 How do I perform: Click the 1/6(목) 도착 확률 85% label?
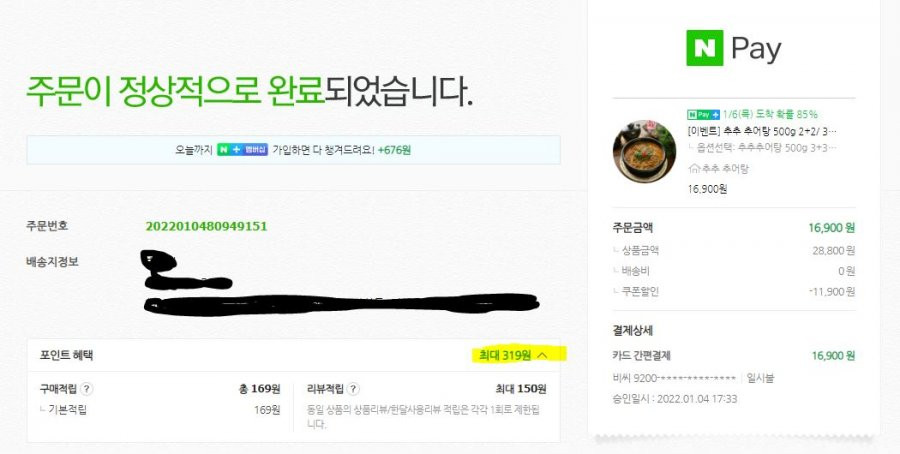pyautogui.click(x=770, y=114)
